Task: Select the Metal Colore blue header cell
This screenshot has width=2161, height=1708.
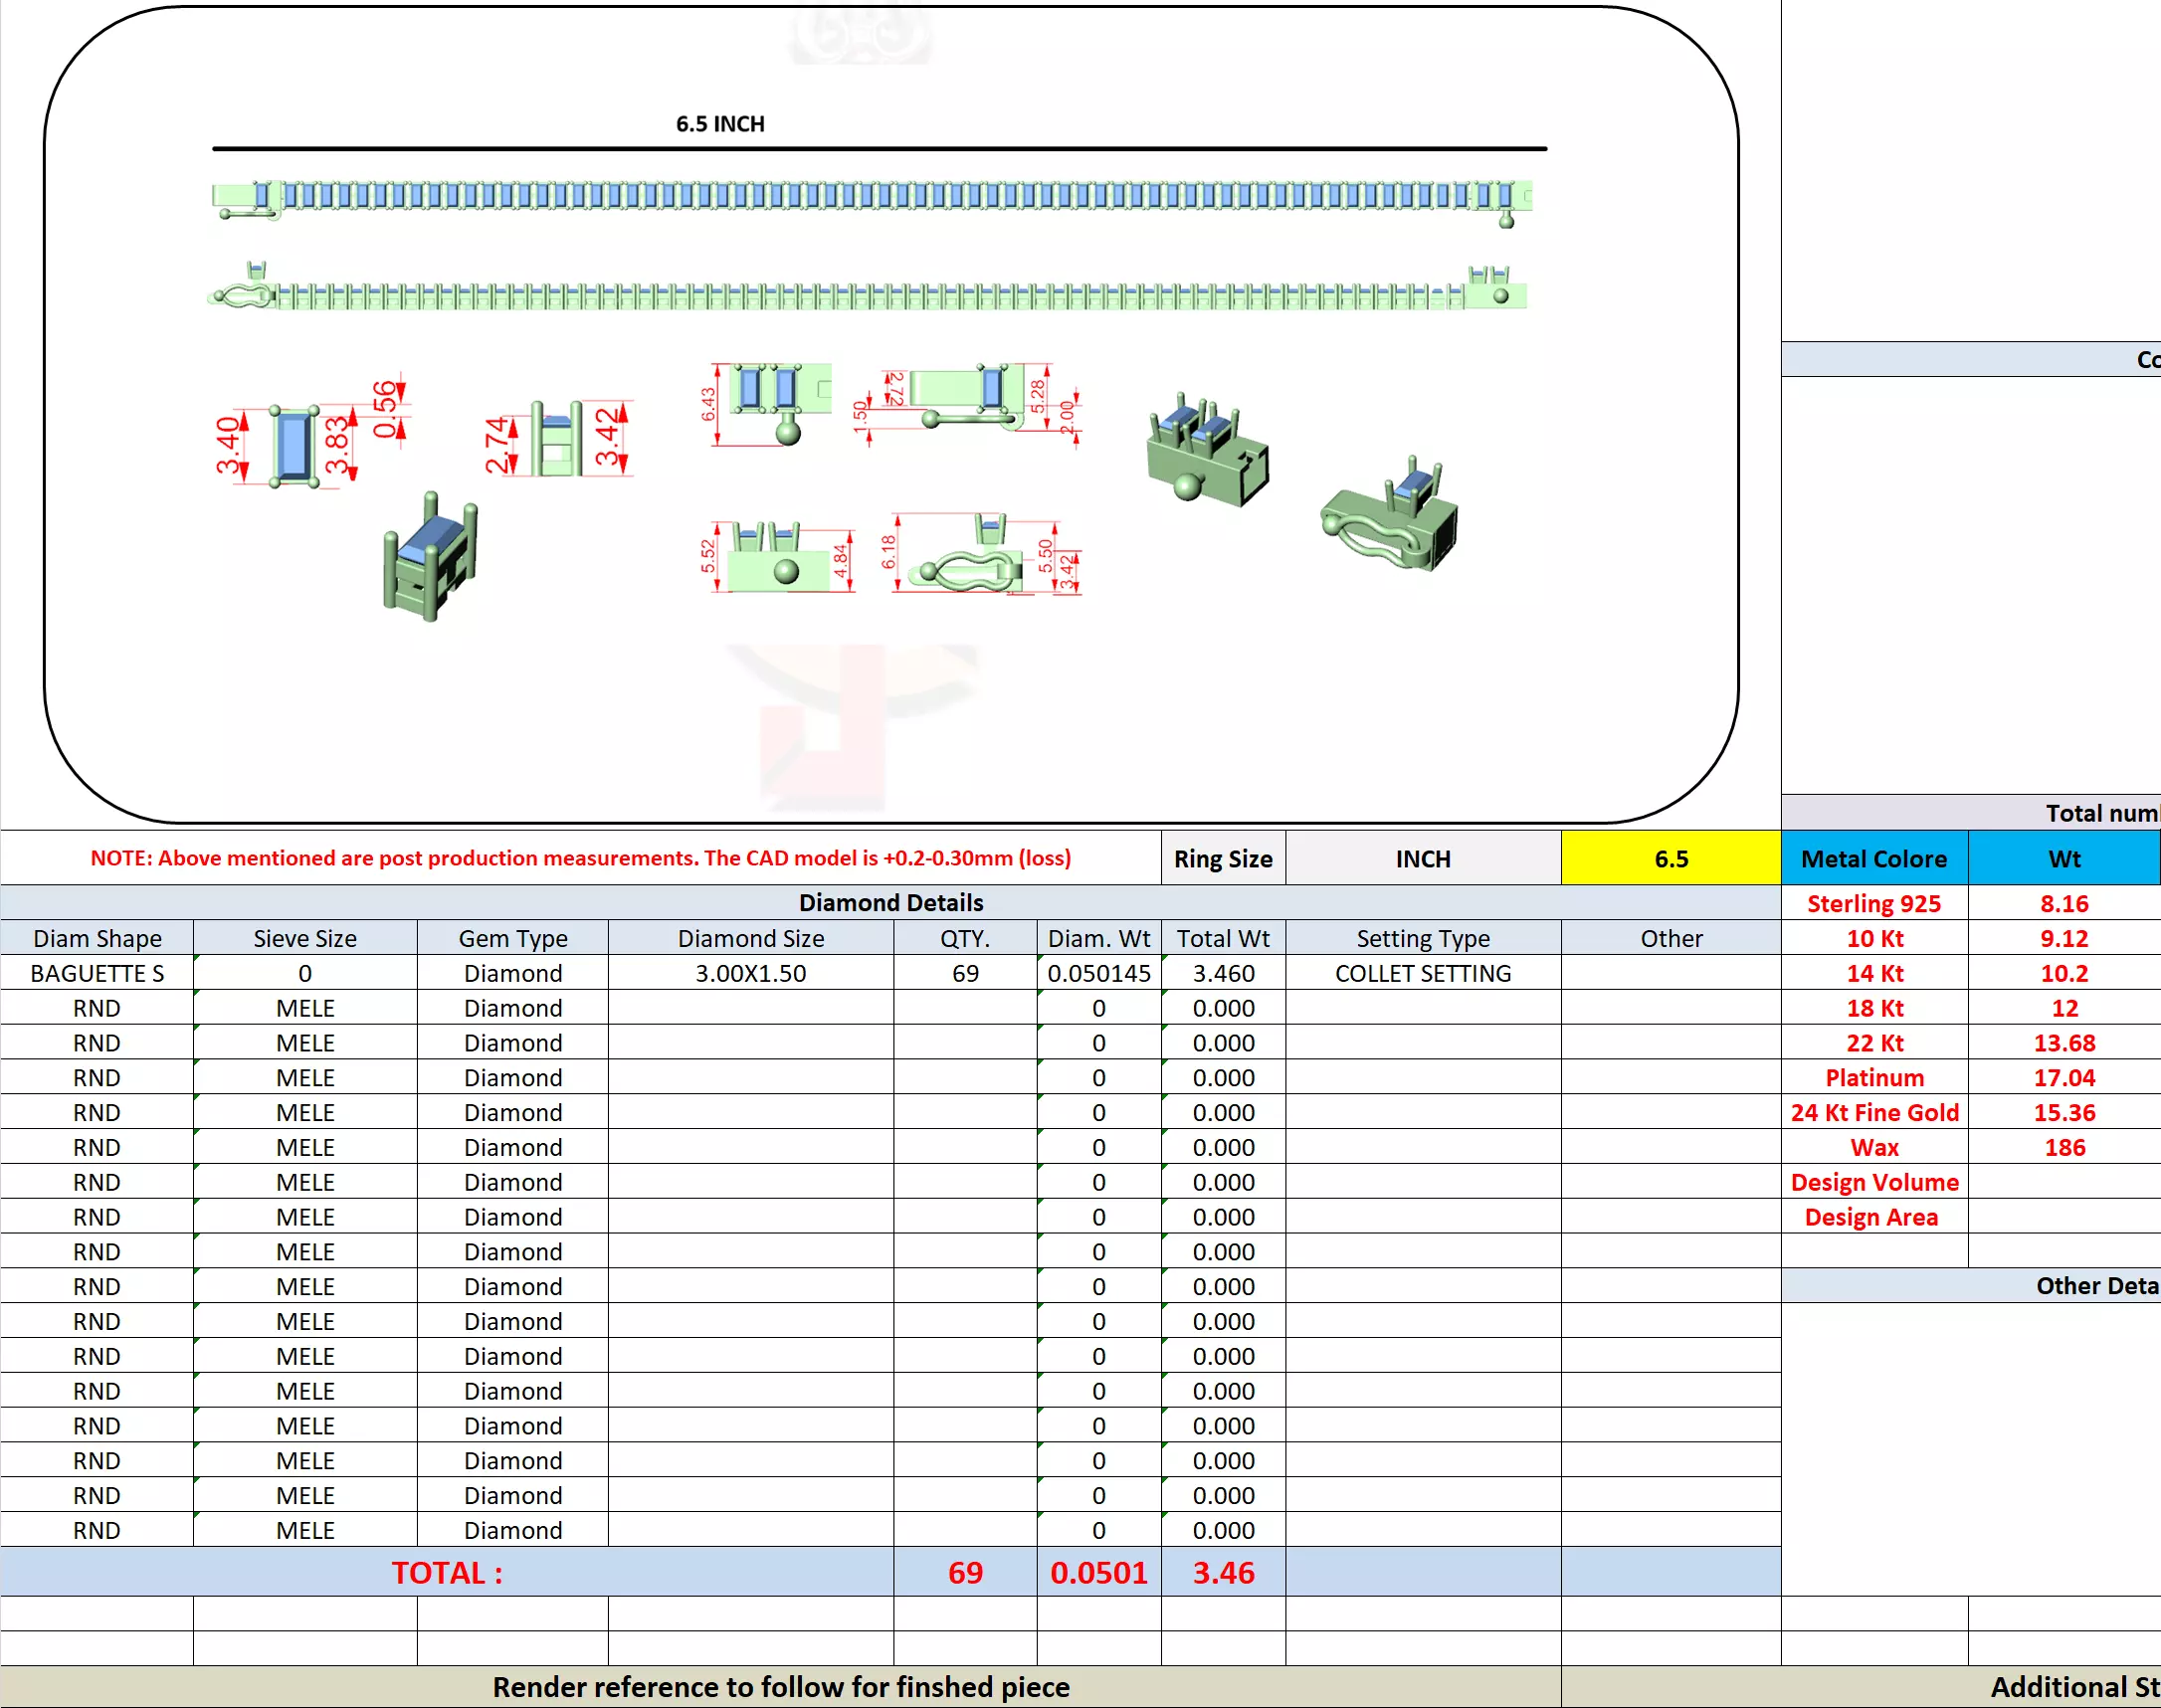Action: coord(1873,859)
